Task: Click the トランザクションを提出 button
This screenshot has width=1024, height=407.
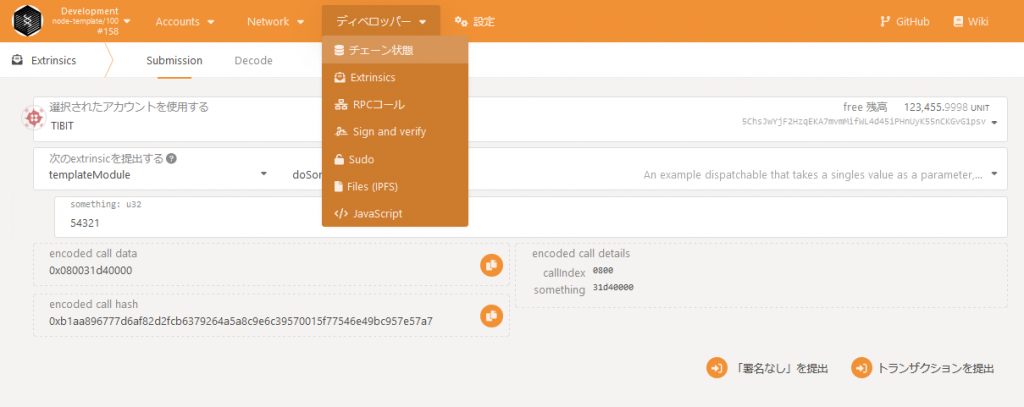Action: tap(923, 368)
